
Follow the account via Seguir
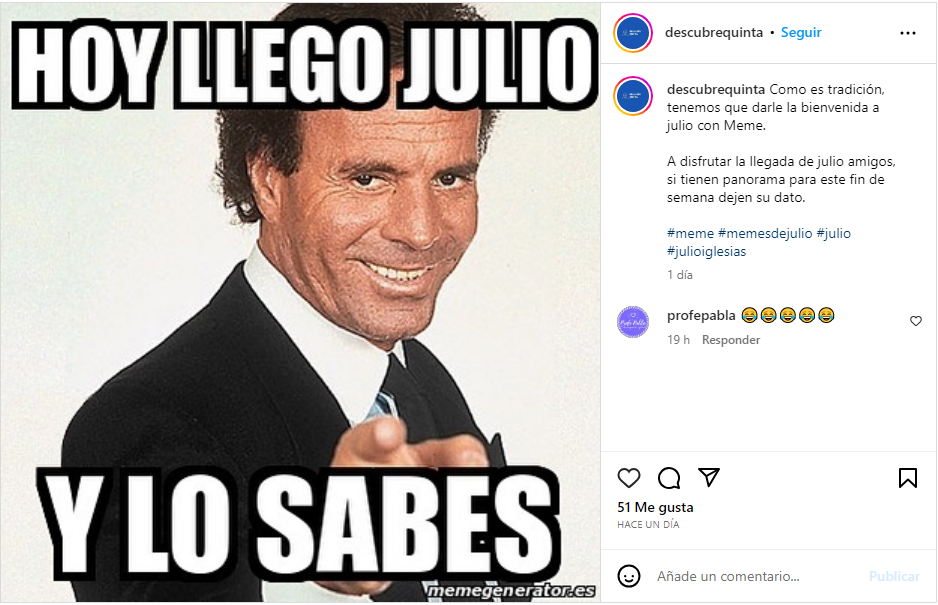pyautogui.click(x=801, y=32)
